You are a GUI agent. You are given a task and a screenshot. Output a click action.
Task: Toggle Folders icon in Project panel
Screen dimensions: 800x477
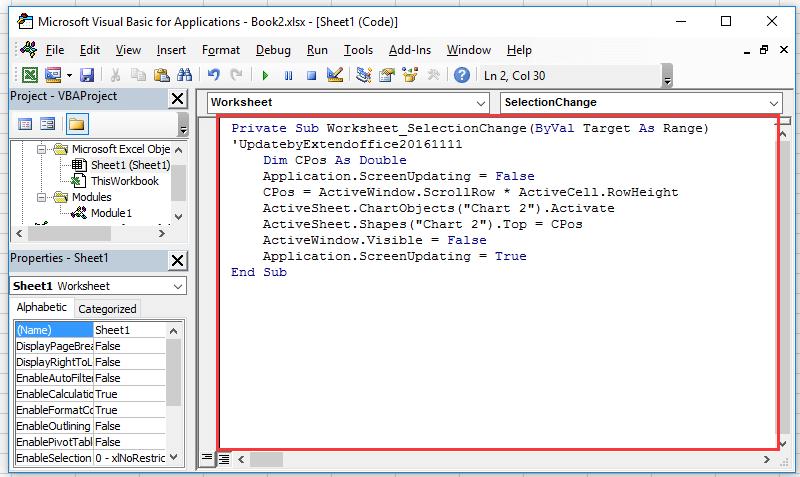coord(77,124)
